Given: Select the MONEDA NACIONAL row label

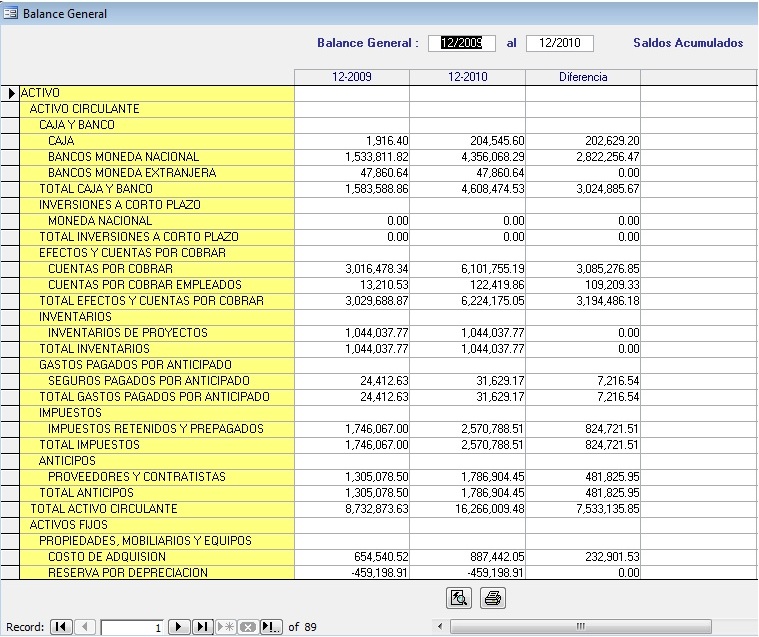Looking at the screenshot, I should [x=100, y=221].
